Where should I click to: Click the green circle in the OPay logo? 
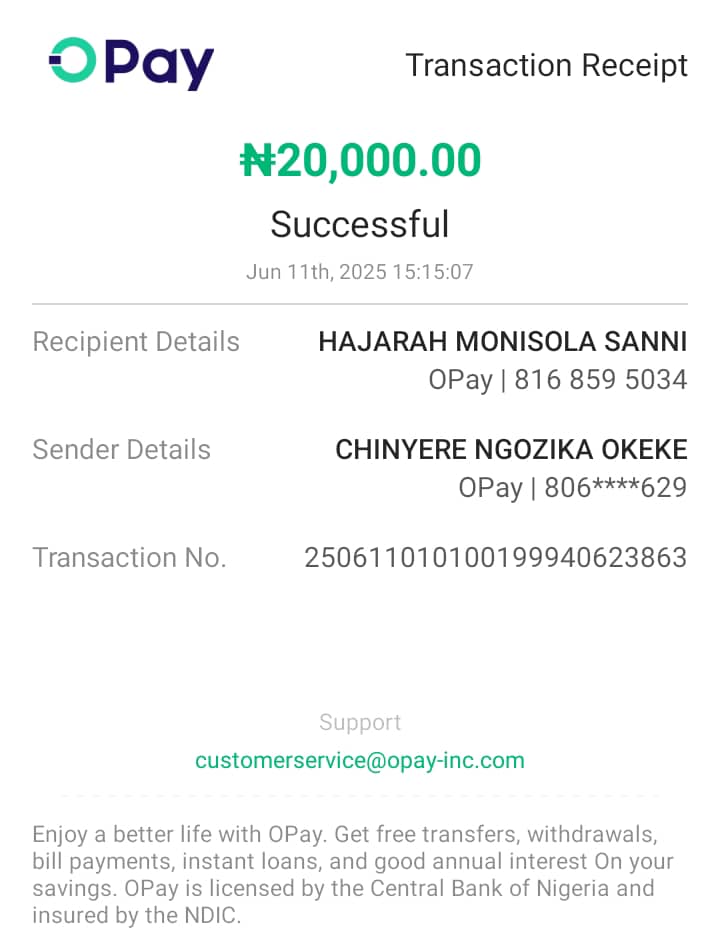pyautogui.click(x=72, y=60)
